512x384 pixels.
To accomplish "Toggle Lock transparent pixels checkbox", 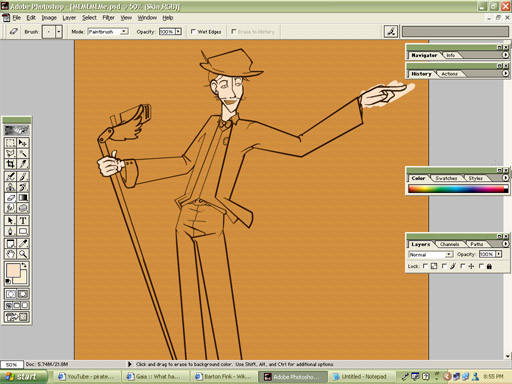I will pyautogui.click(x=425, y=266).
